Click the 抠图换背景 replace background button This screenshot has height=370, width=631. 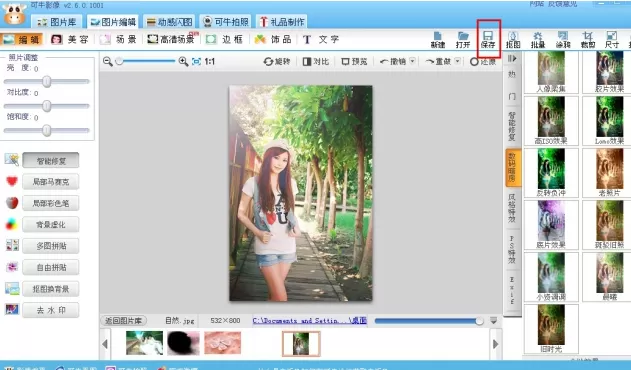click(51, 289)
